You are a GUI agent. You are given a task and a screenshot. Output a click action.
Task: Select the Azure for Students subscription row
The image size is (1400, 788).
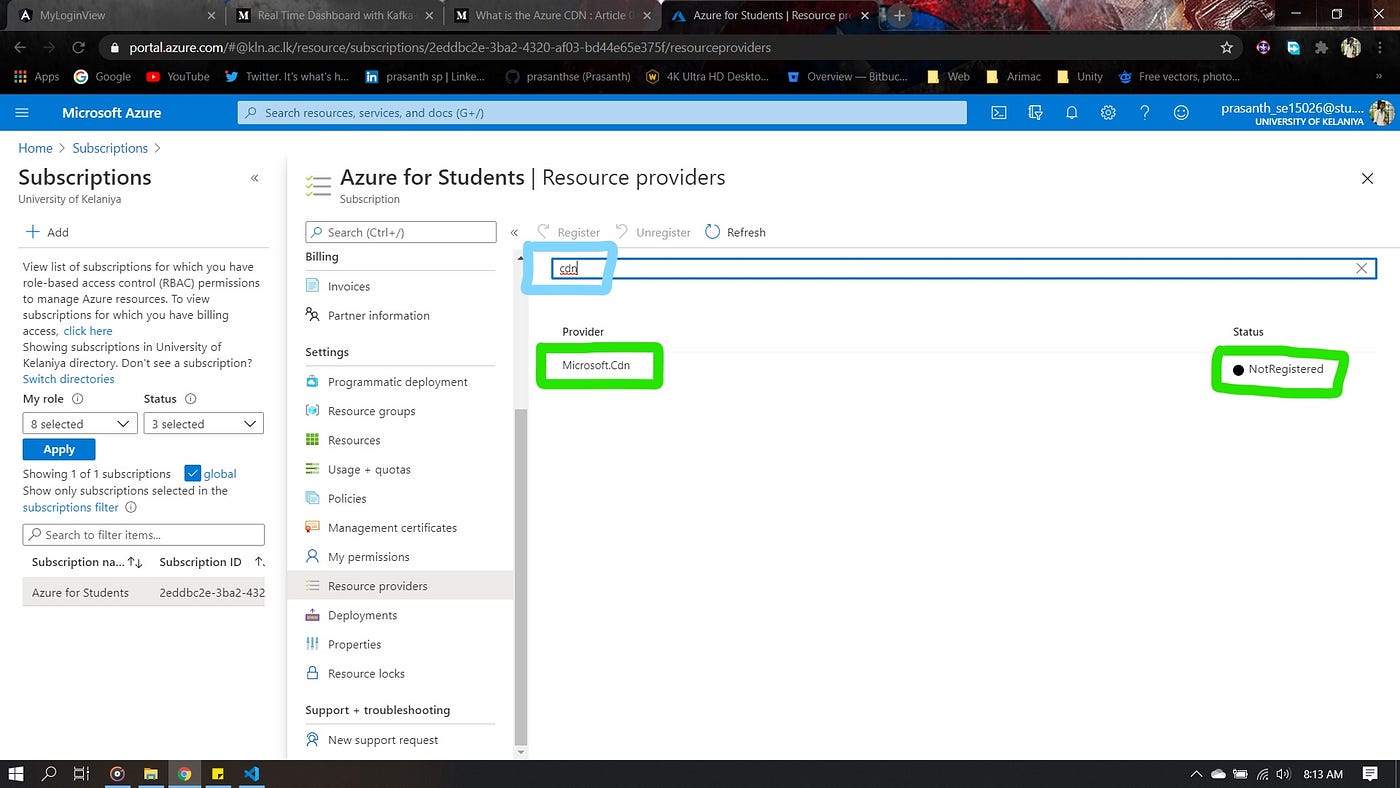(144, 592)
